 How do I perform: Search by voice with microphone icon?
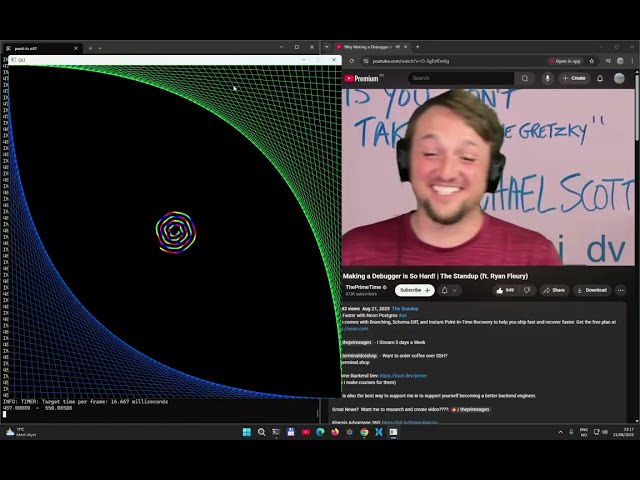(547, 78)
